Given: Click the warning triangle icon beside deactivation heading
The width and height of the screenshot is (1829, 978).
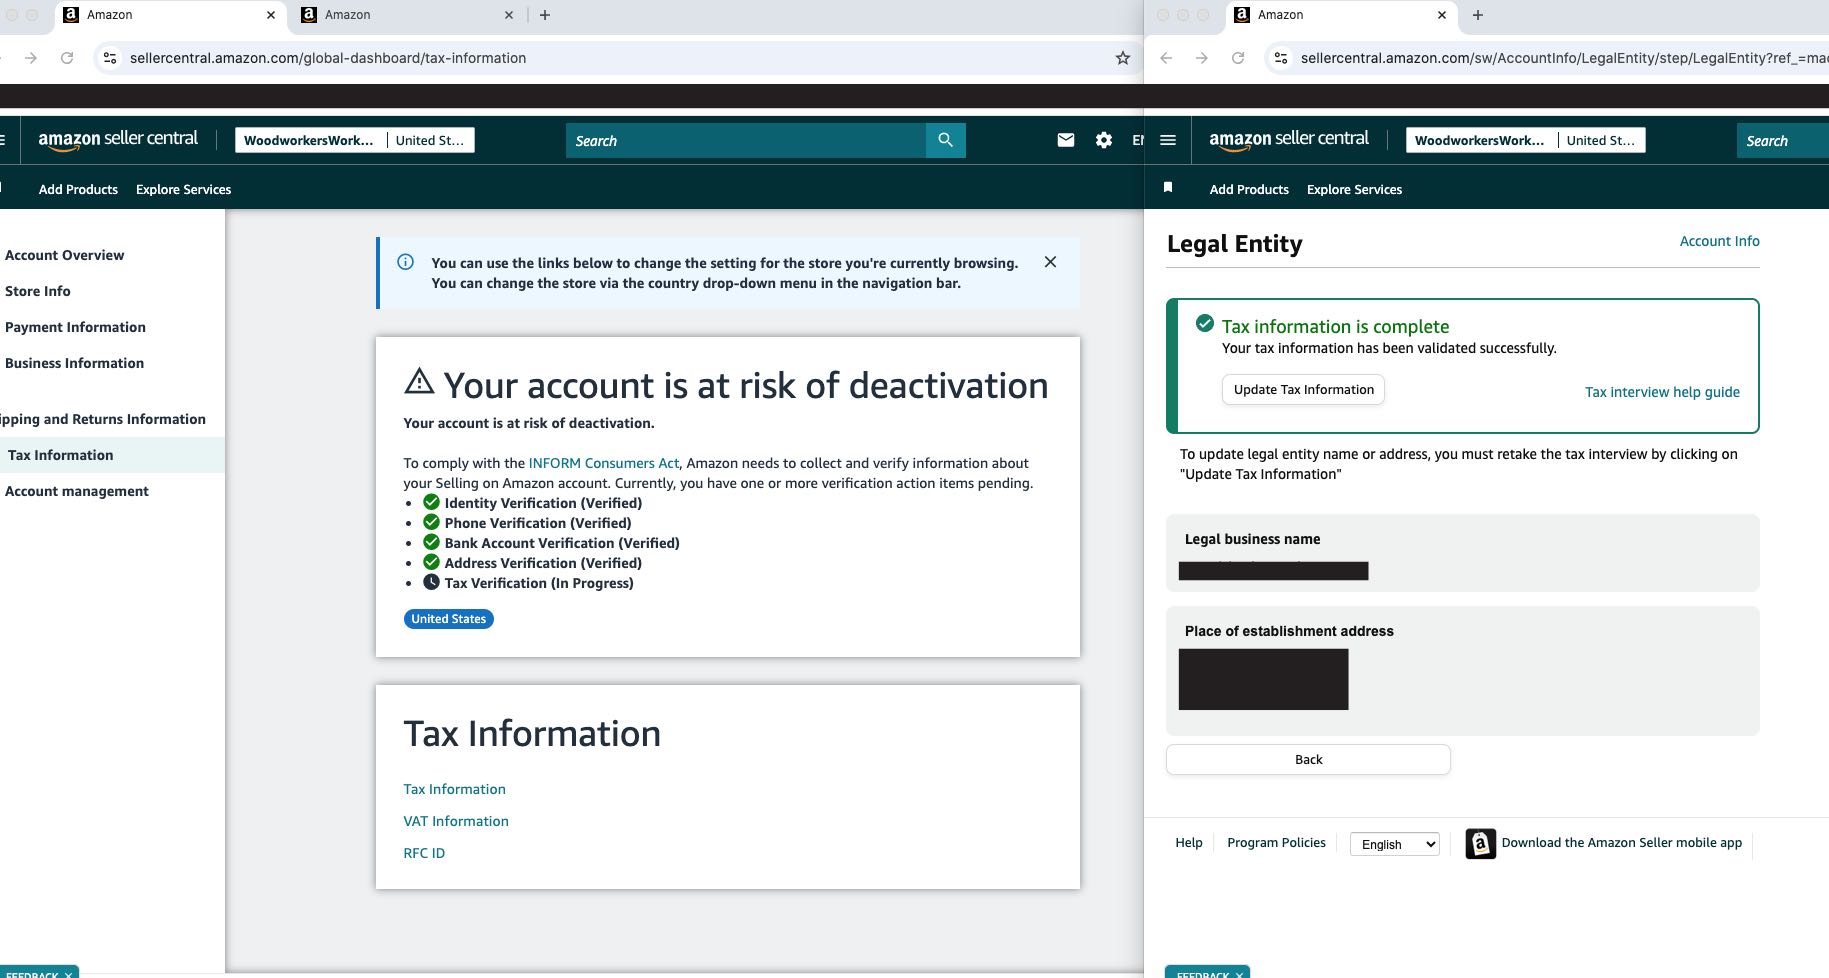Looking at the screenshot, I should click(x=419, y=381).
